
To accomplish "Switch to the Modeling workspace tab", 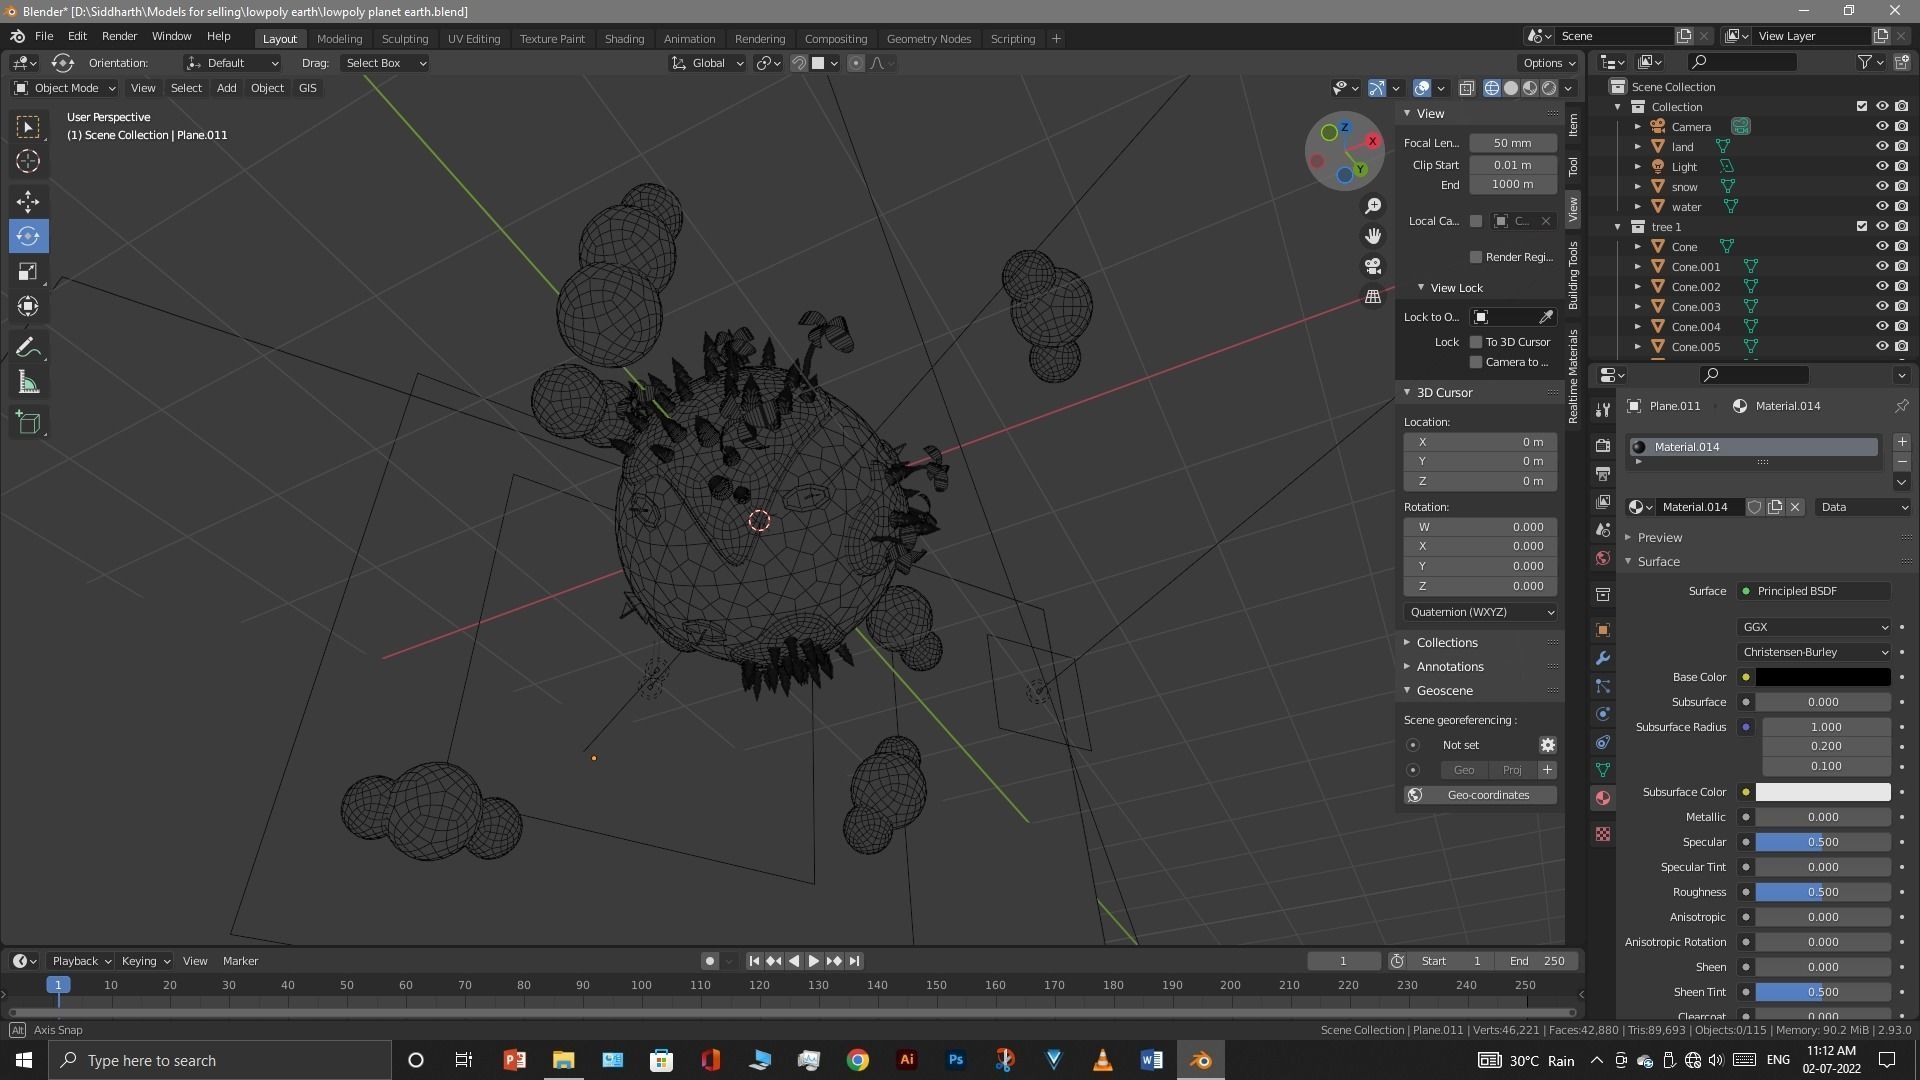I will 339,39.
